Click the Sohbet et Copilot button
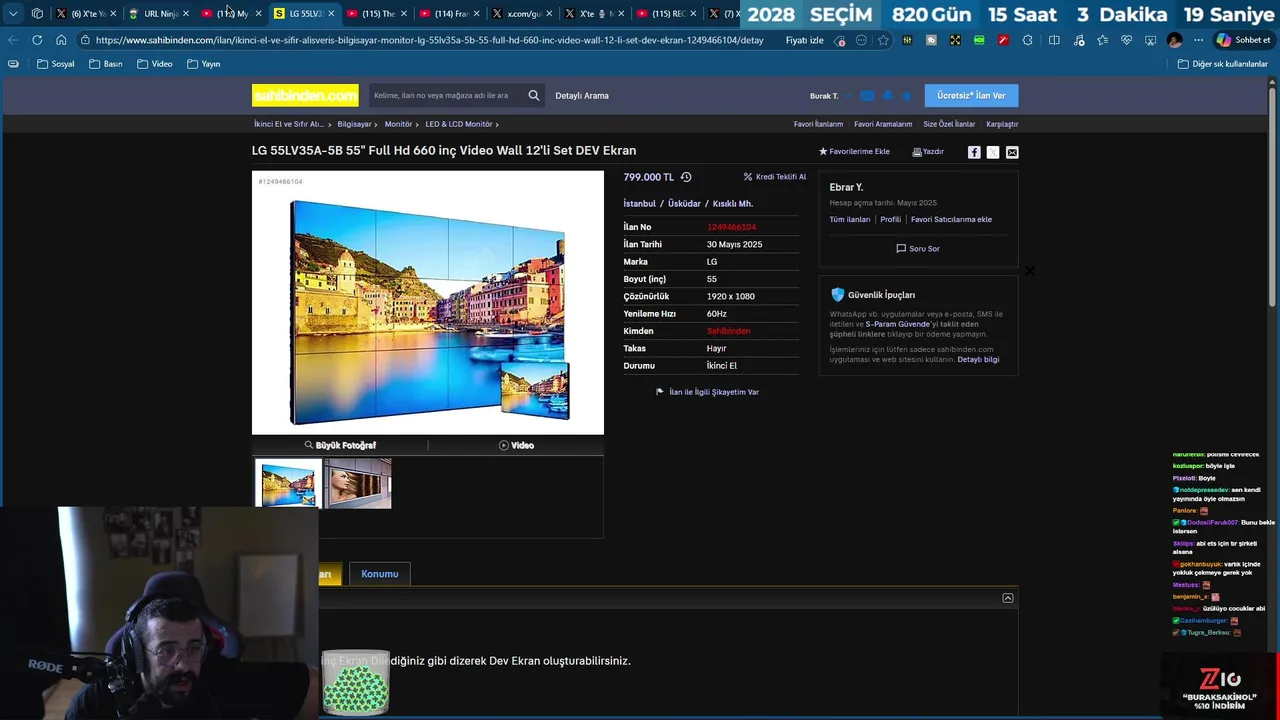 click(1243, 40)
